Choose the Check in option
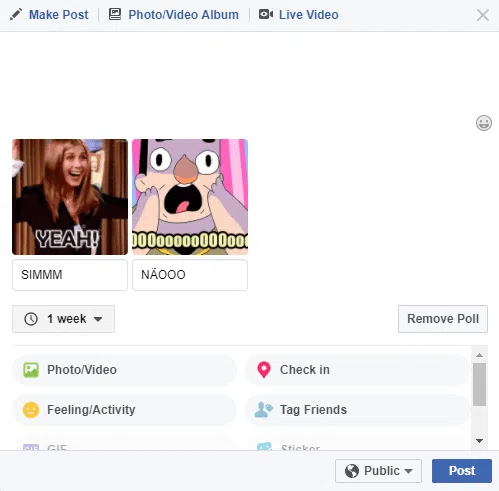Viewport: 499px width, 491px height. (x=358, y=370)
